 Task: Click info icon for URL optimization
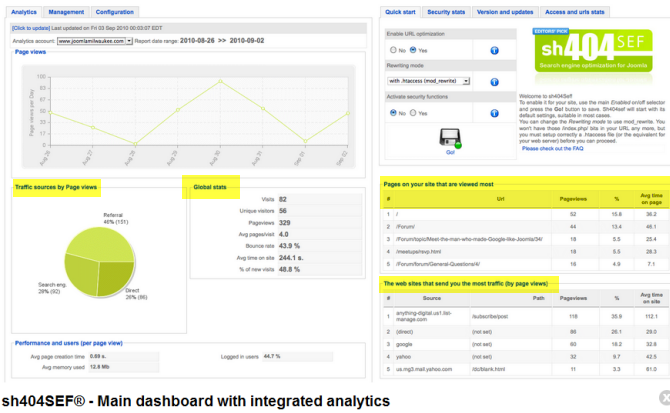[x=494, y=50]
